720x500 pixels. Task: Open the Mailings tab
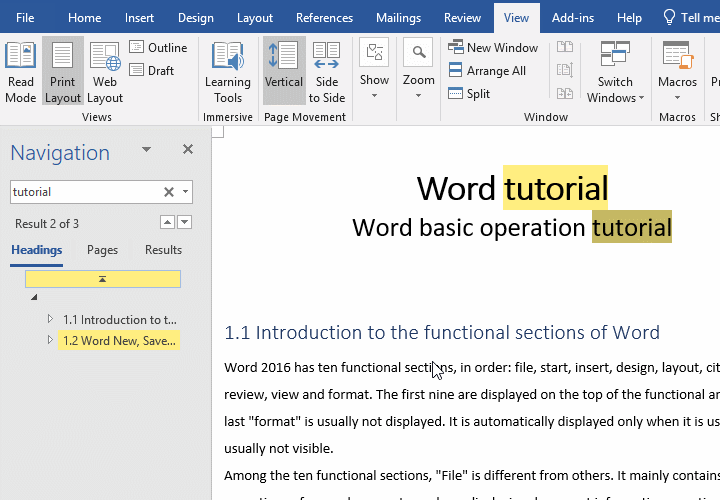pyautogui.click(x=398, y=18)
